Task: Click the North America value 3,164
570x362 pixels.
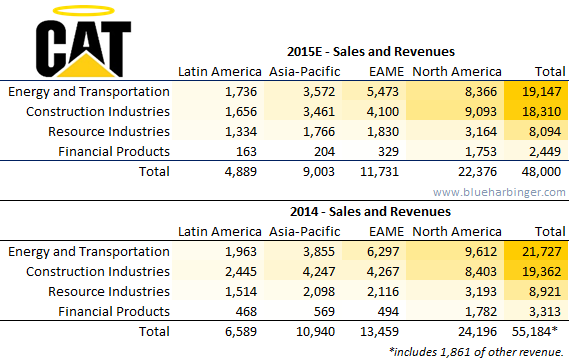Action: pyautogui.click(x=481, y=131)
